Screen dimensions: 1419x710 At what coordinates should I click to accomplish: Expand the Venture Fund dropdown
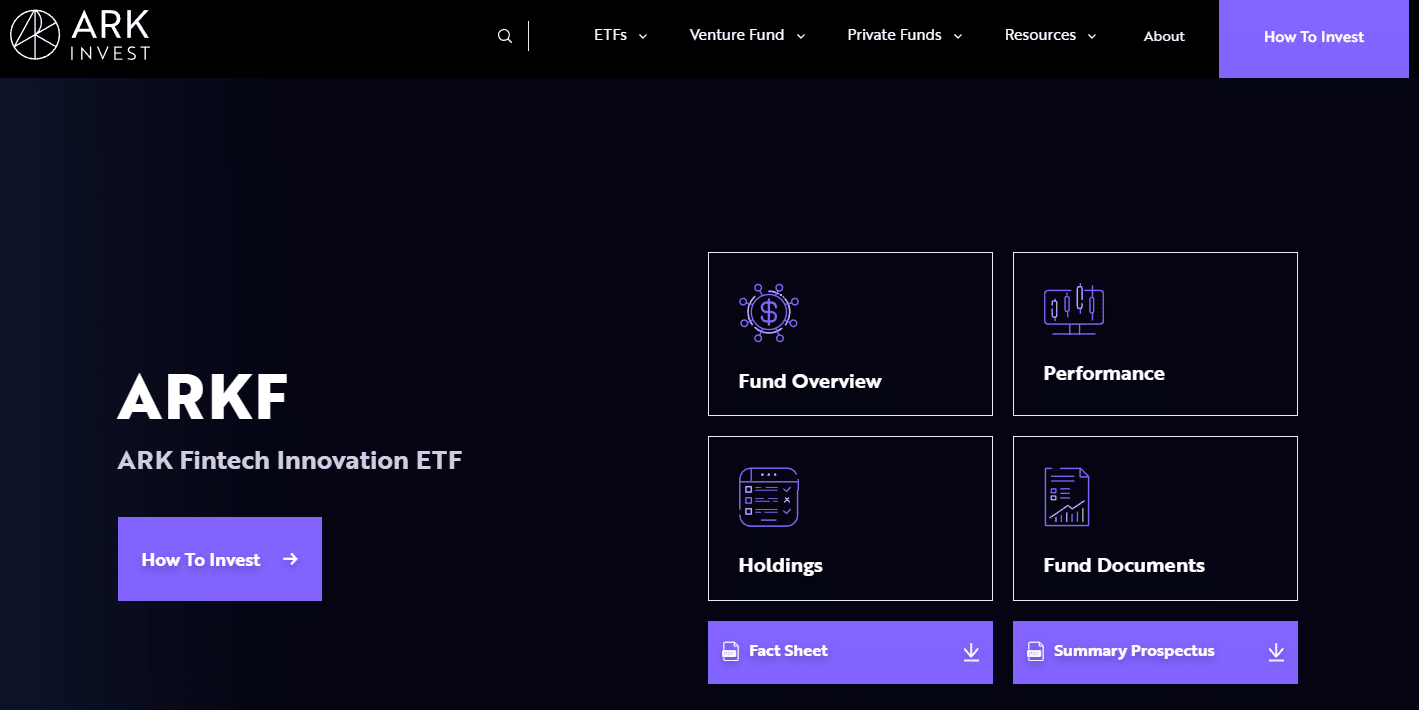click(x=748, y=35)
